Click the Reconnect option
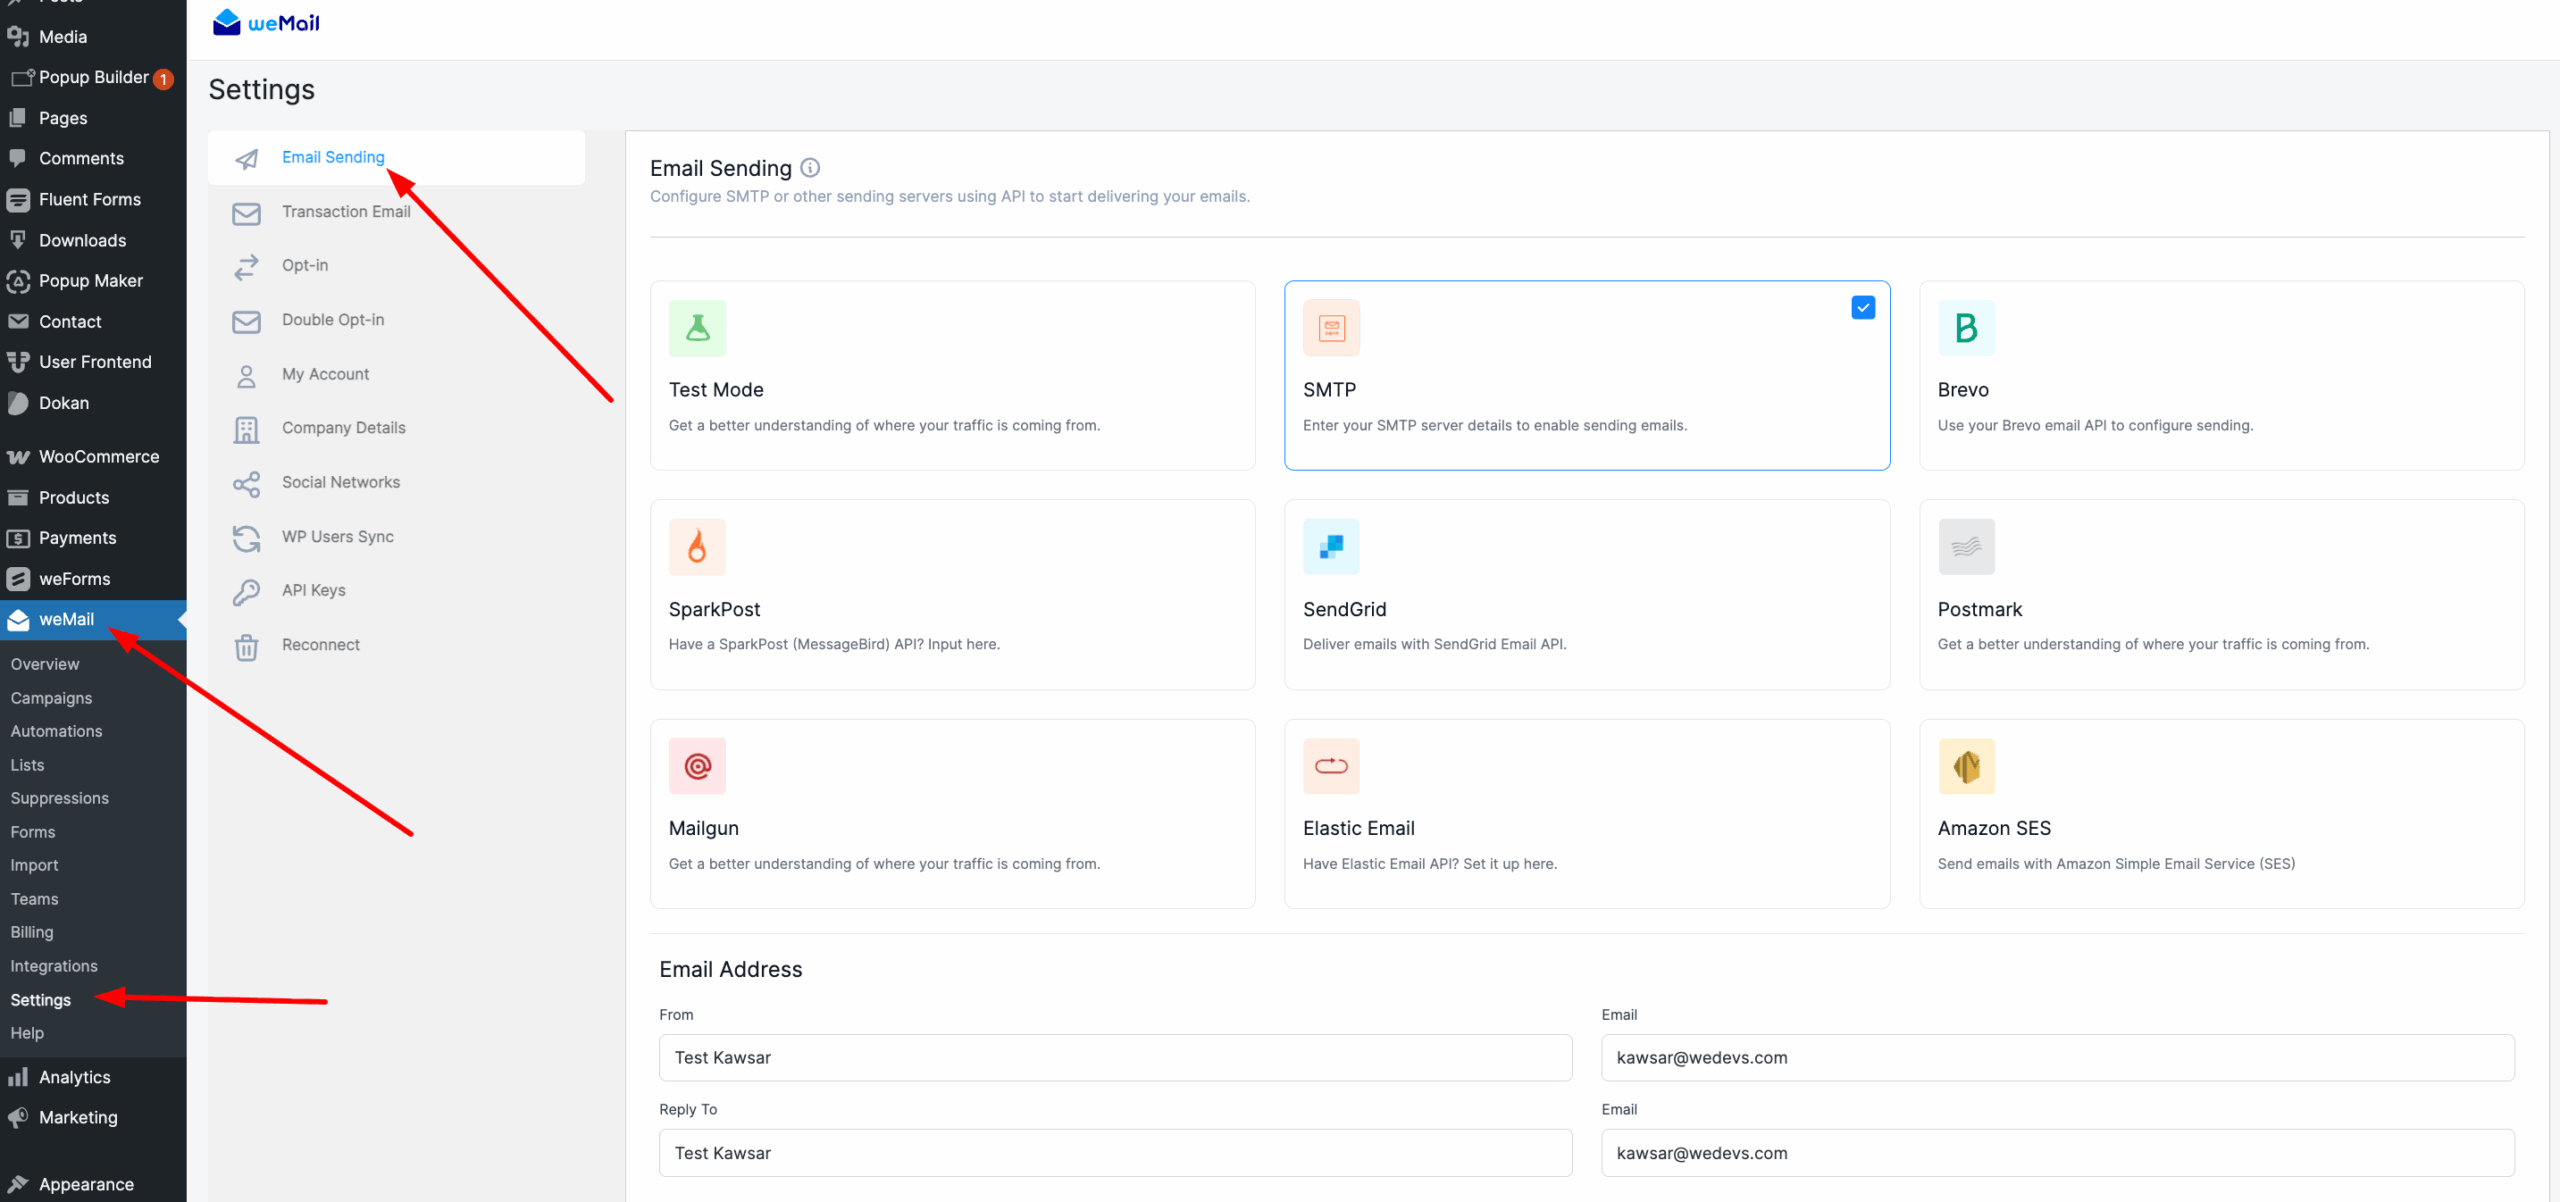Viewport: 2560px width, 1202px height. [320, 645]
